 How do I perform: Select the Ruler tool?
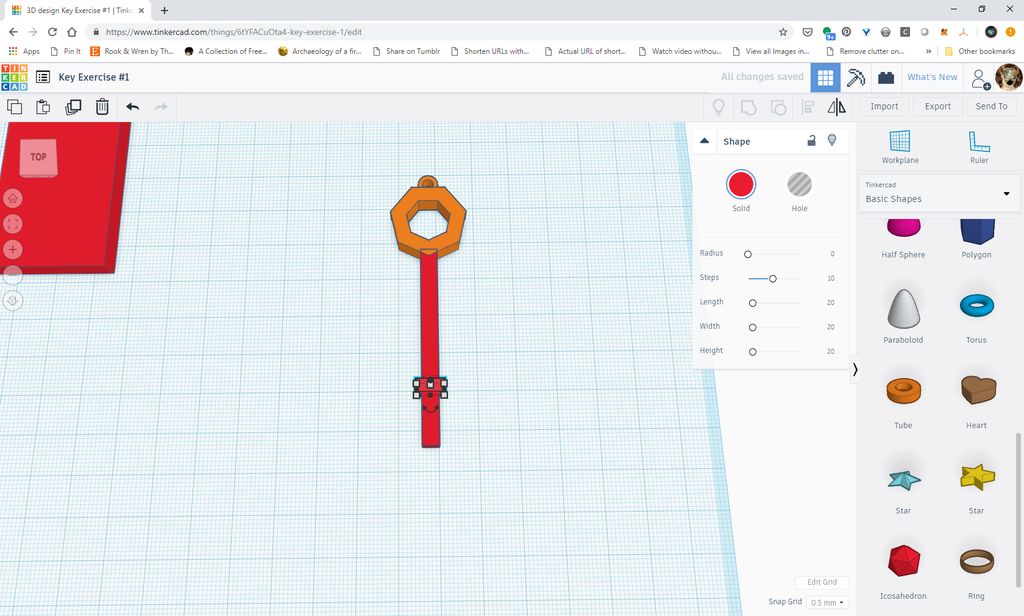click(x=979, y=147)
